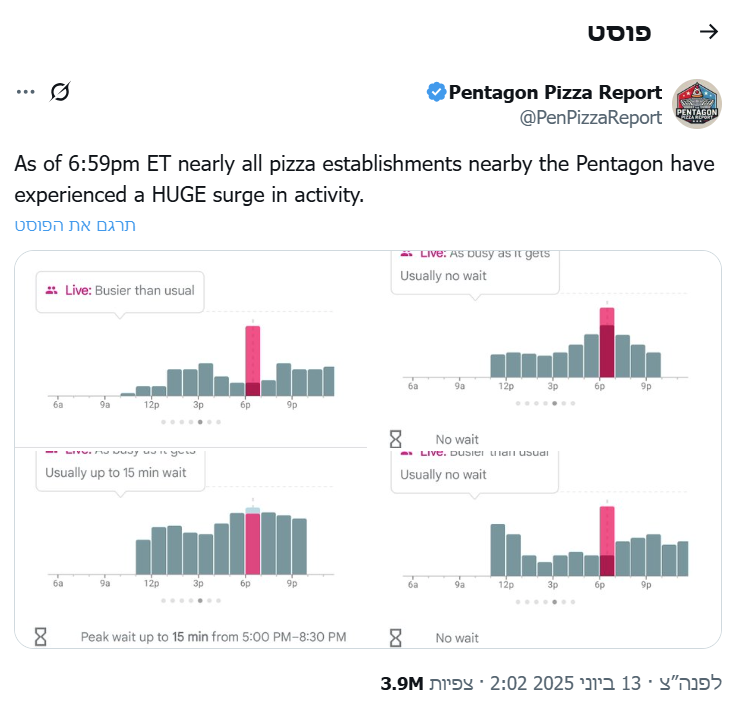Open the Pentagon Pizza Report profile avatar

[x=696, y=104]
